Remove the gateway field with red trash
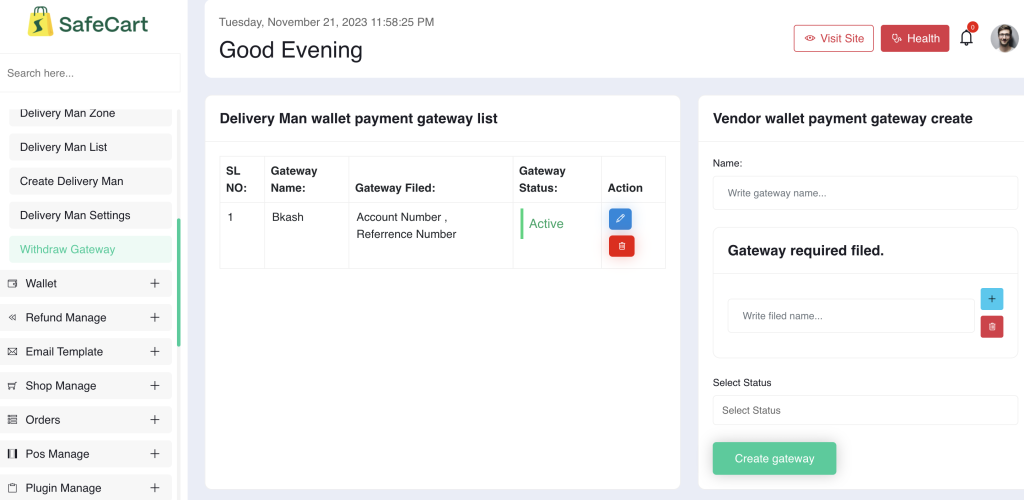 [x=991, y=326]
